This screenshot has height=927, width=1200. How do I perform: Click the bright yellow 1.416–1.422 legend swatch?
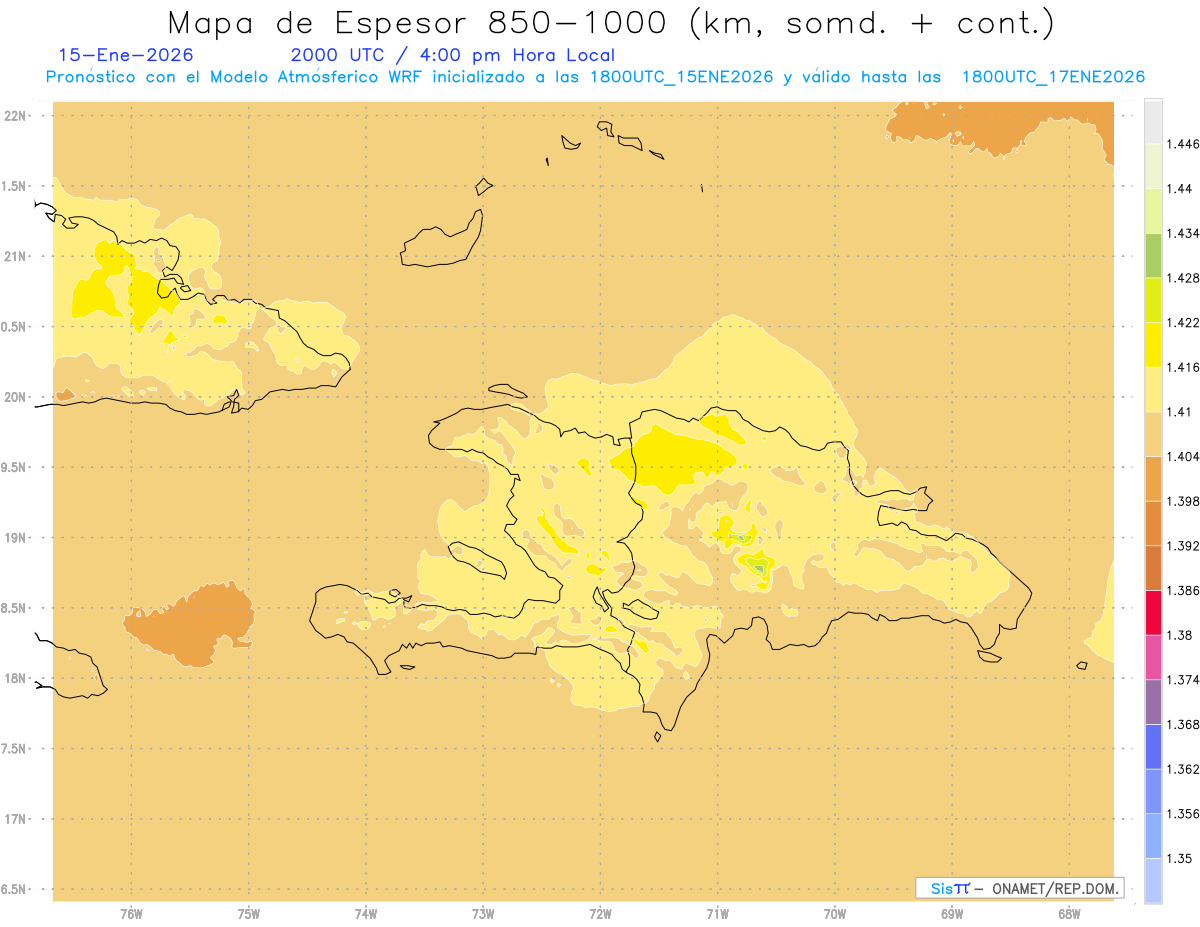click(1153, 345)
